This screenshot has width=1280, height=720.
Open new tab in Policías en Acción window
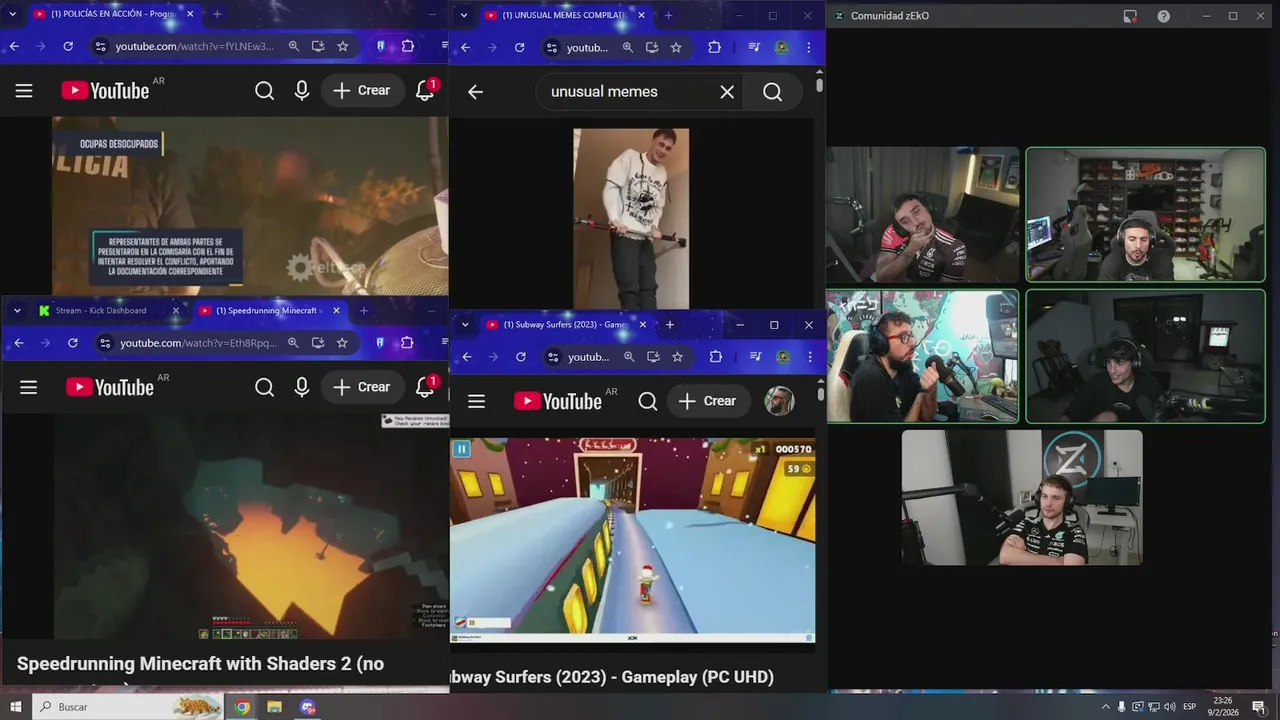click(217, 14)
